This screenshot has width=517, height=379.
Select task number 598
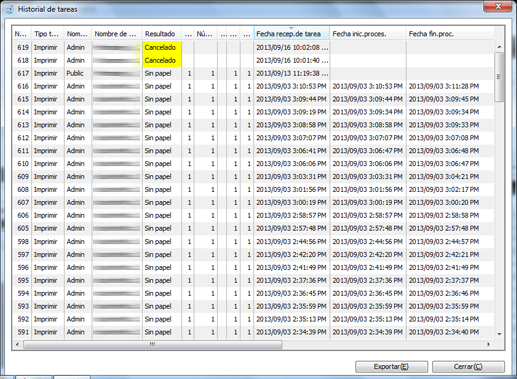pyautogui.click(x=23, y=242)
